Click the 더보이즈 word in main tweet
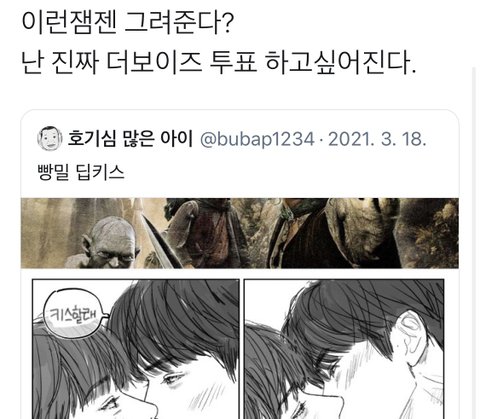Viewport: 480px width, 419px height. (x=154, y=62)
